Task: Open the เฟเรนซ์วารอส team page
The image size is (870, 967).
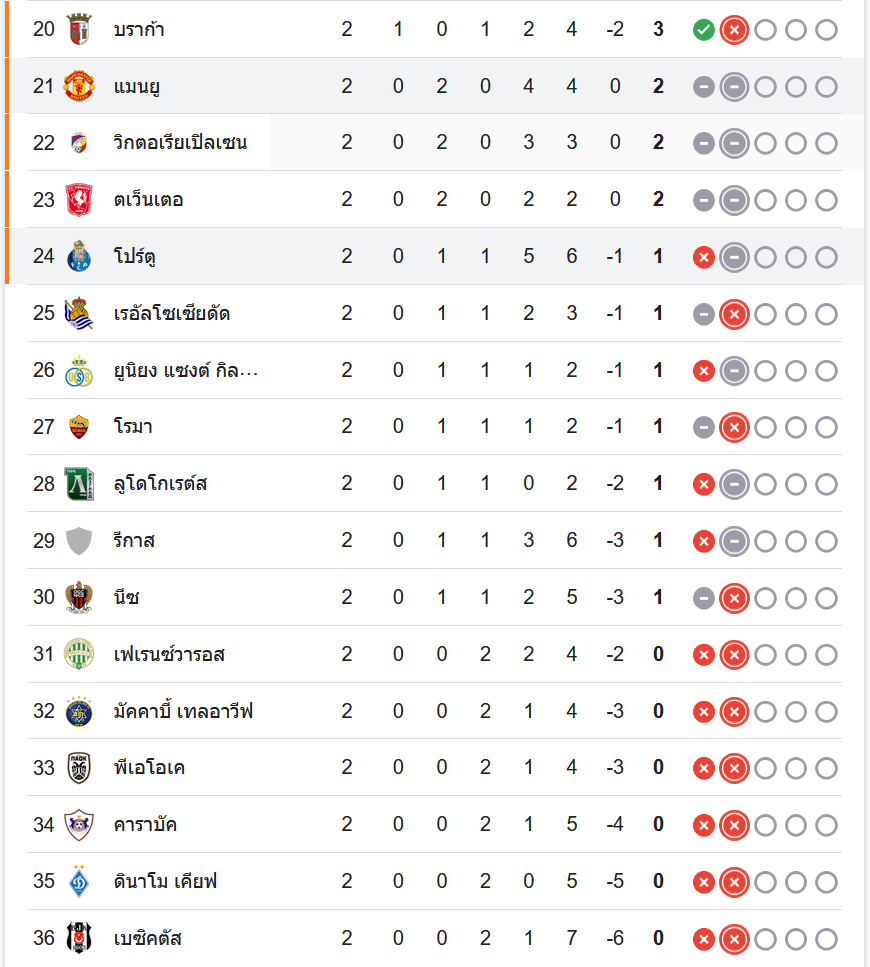Action: 170,655
